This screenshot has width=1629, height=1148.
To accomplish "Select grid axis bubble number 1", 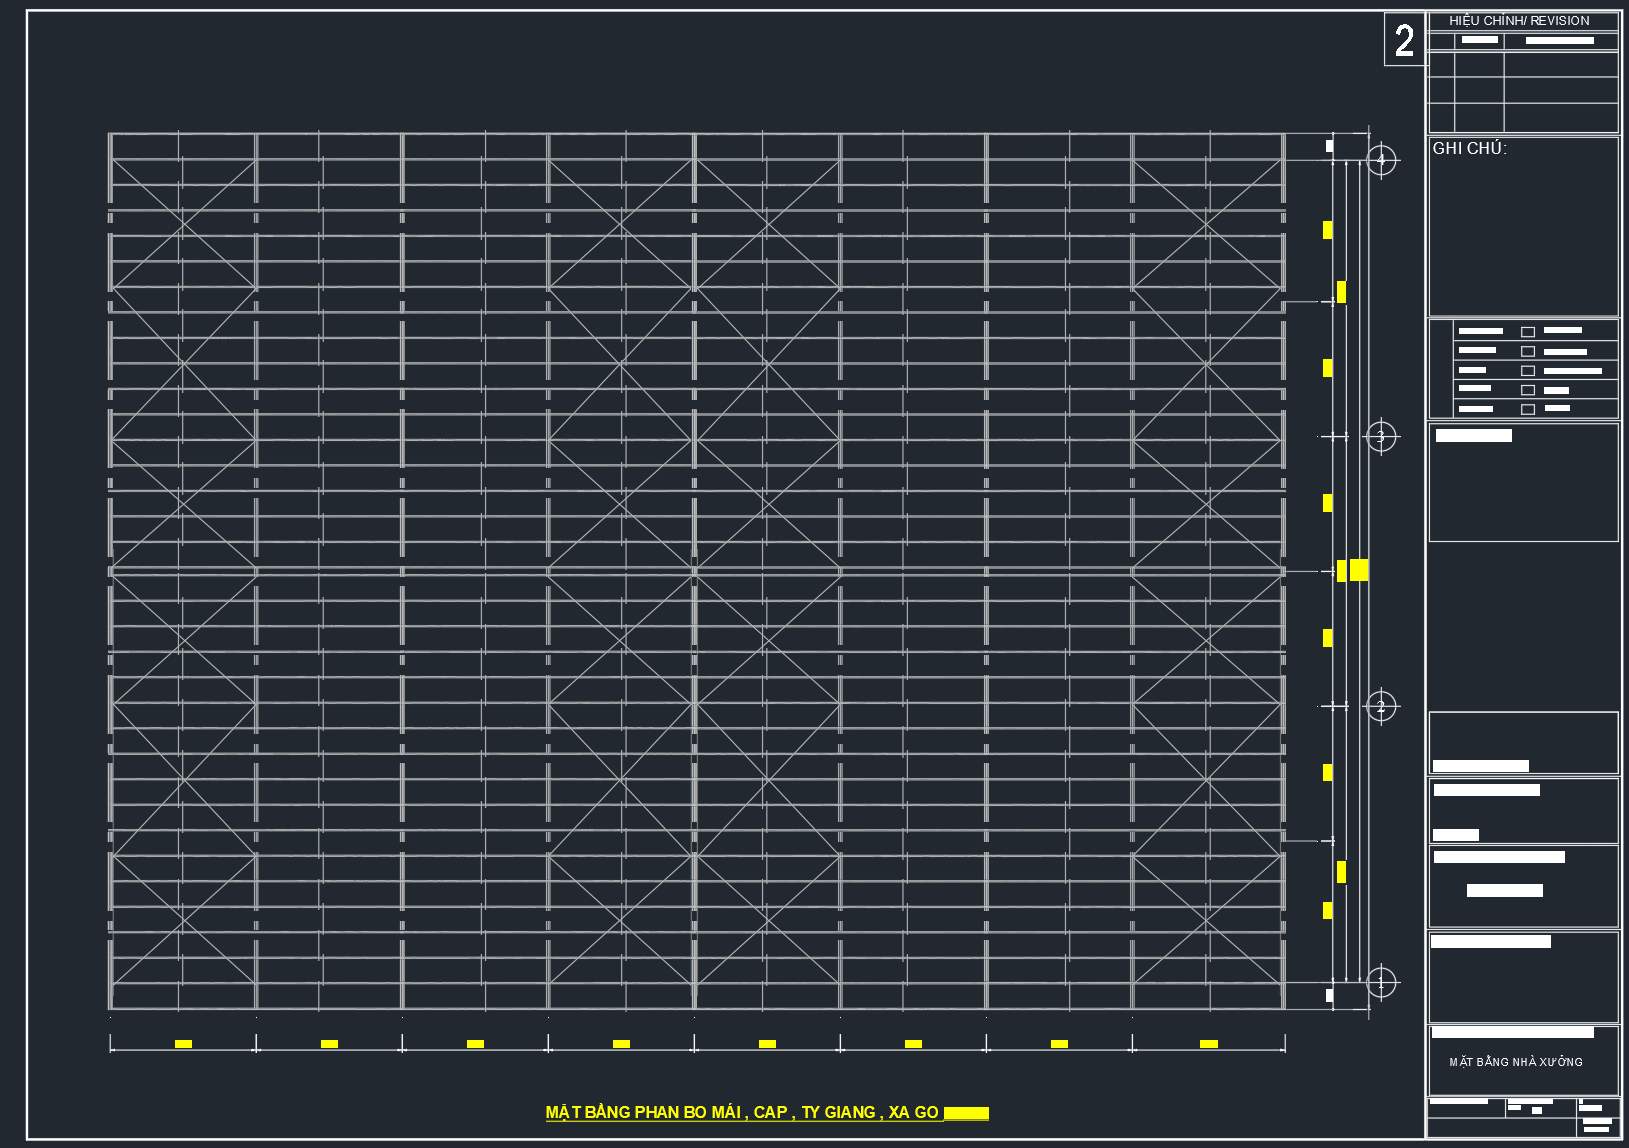I will (x=1381, y=983).
